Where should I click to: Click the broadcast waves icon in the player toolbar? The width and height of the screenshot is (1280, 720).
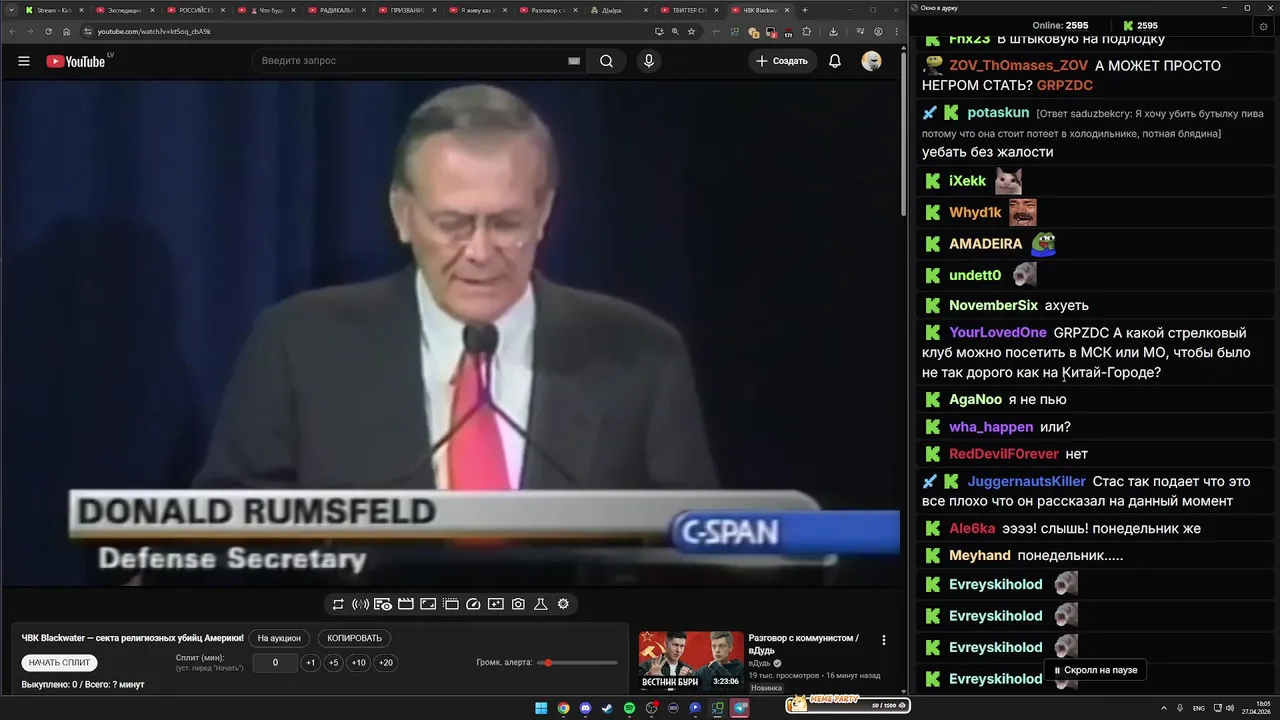360,604
